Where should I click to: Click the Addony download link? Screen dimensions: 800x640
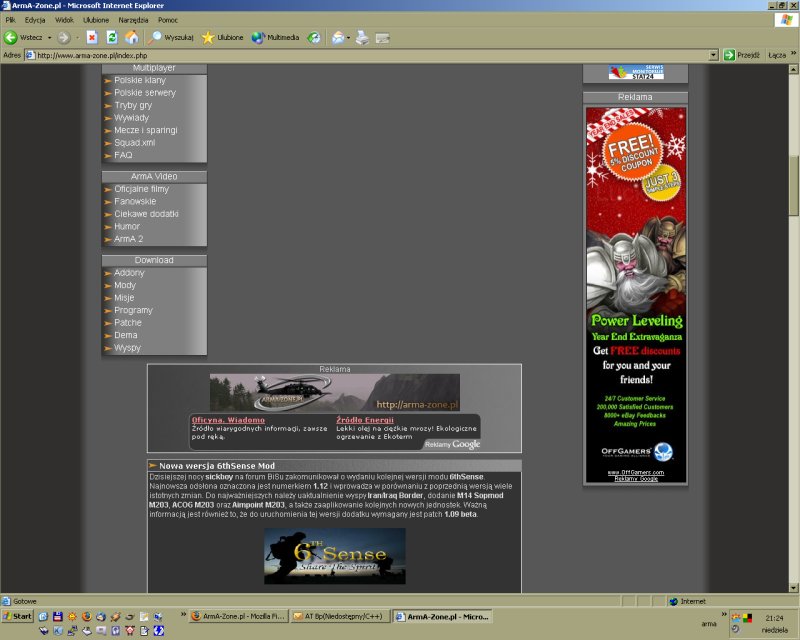click(129, 273)
